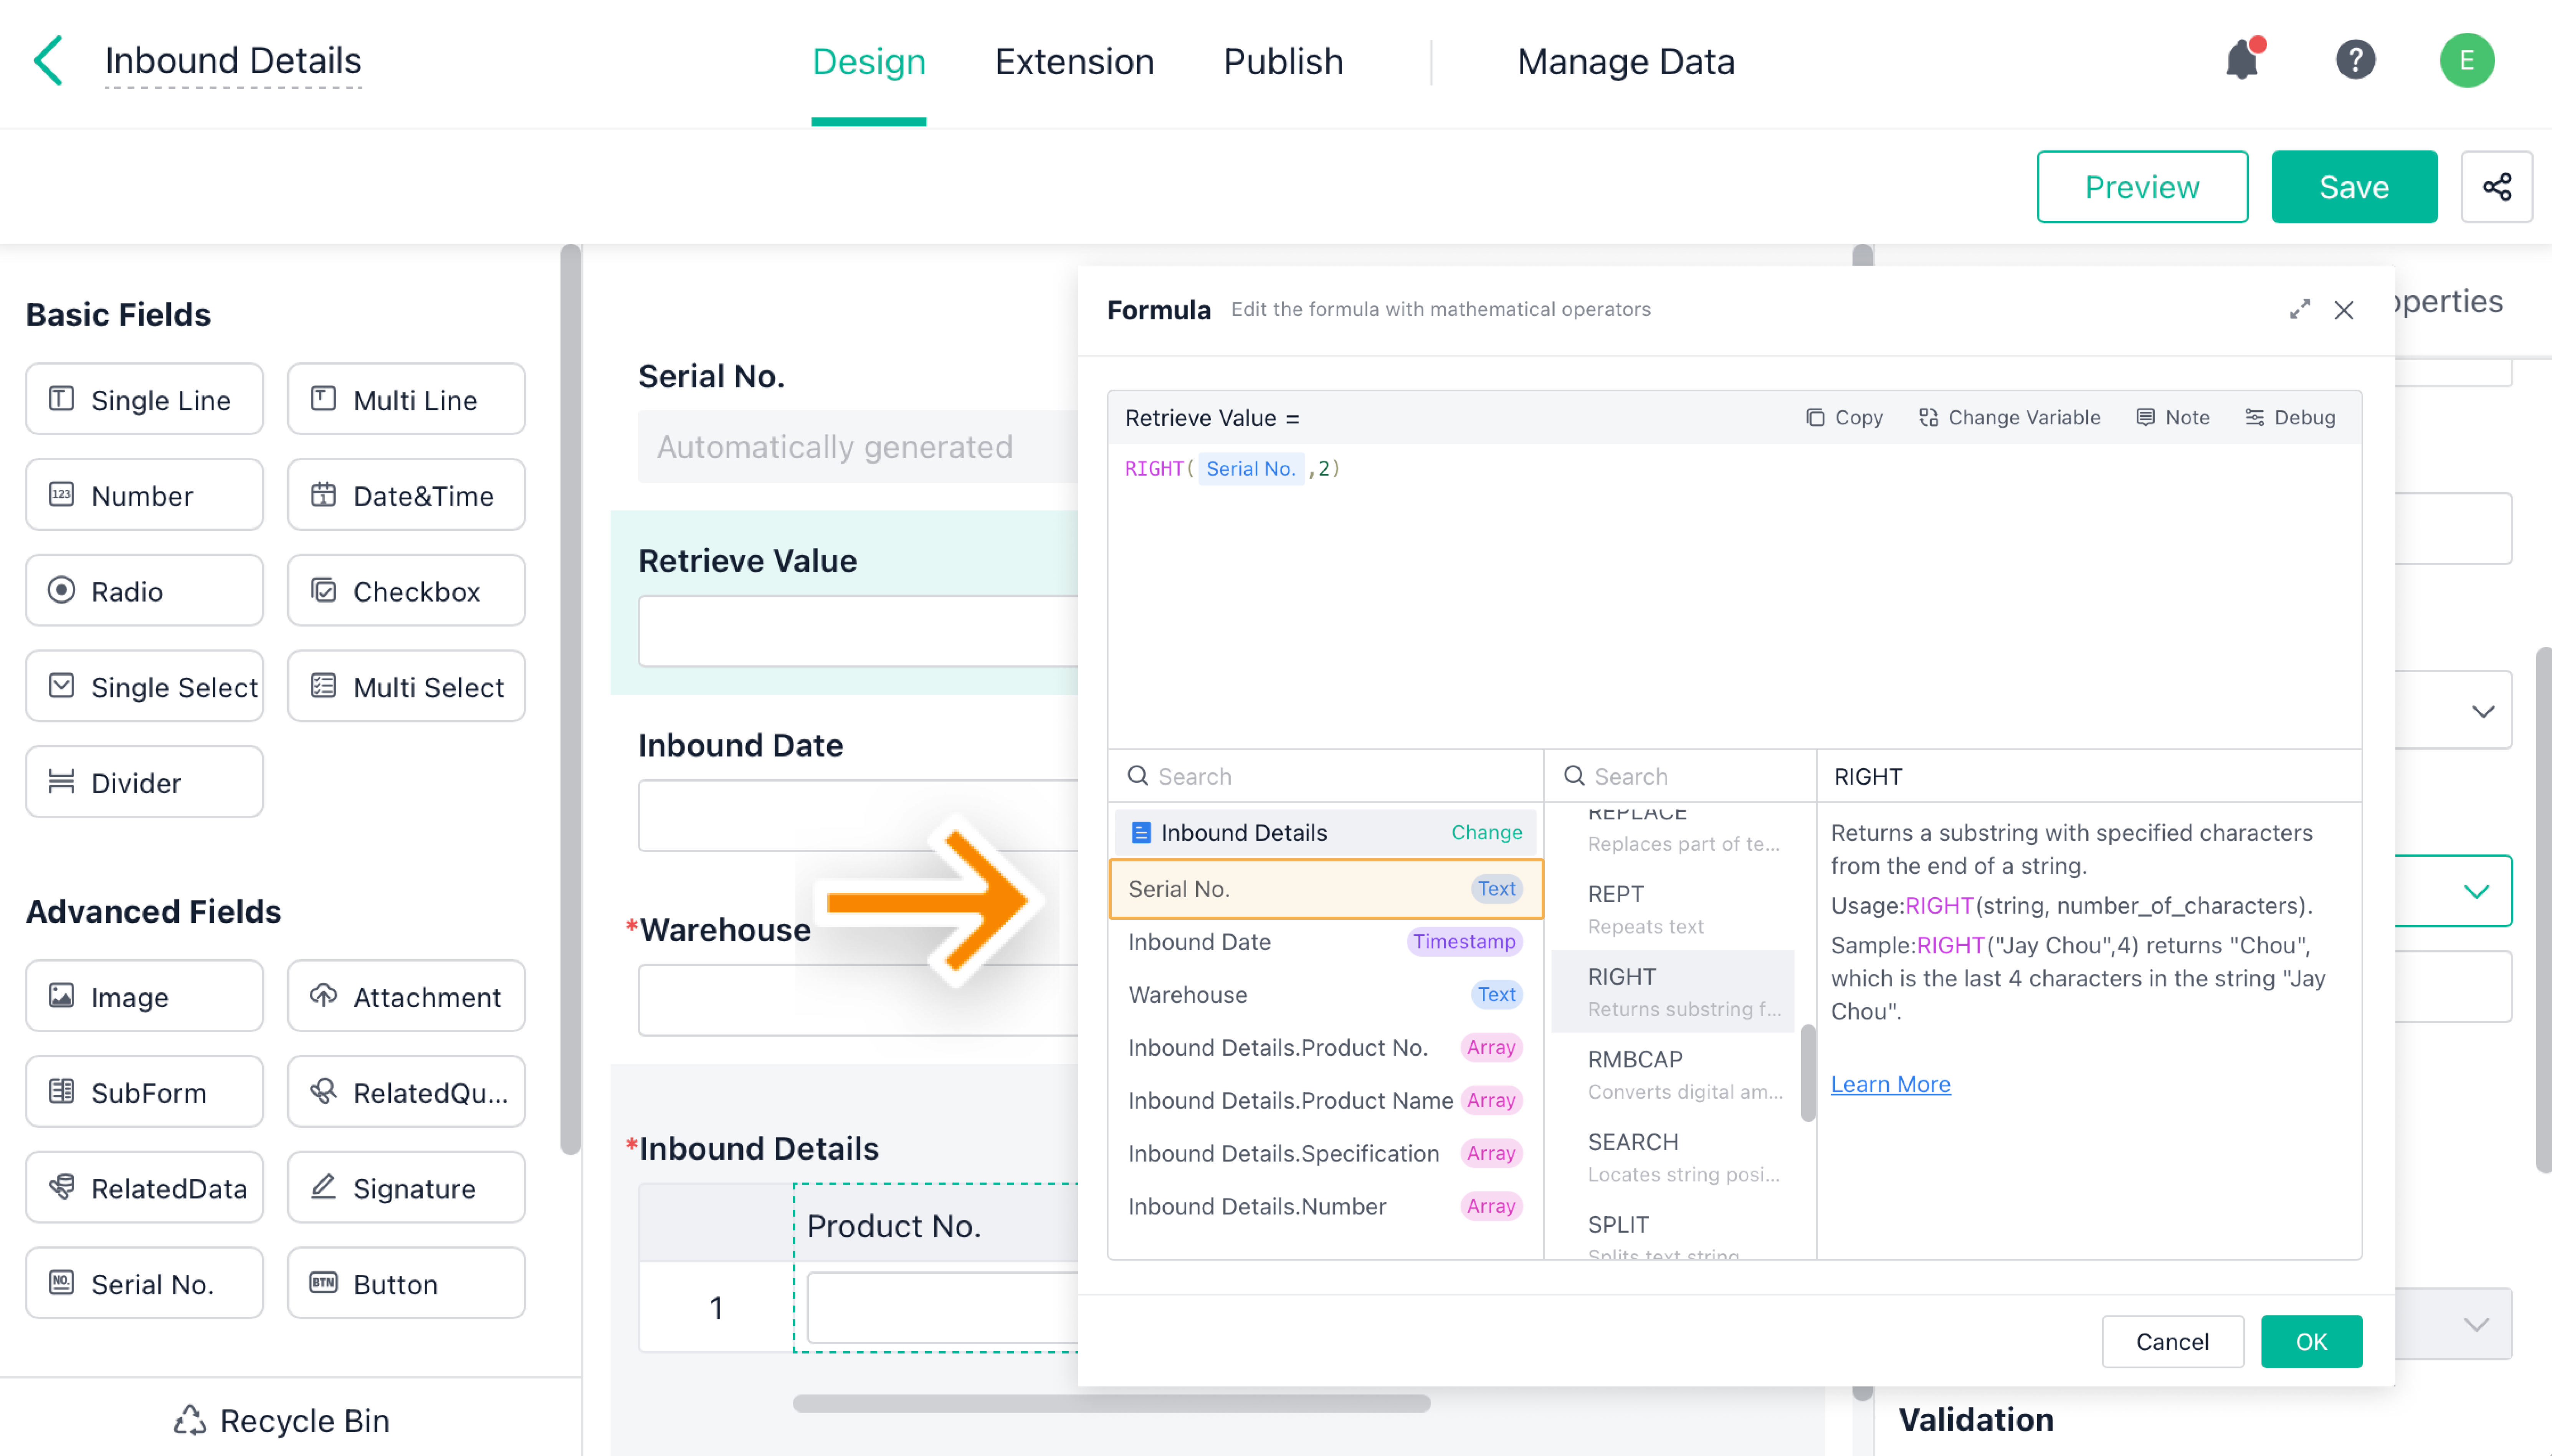Click the Preview button

(x=2142, y=187)
